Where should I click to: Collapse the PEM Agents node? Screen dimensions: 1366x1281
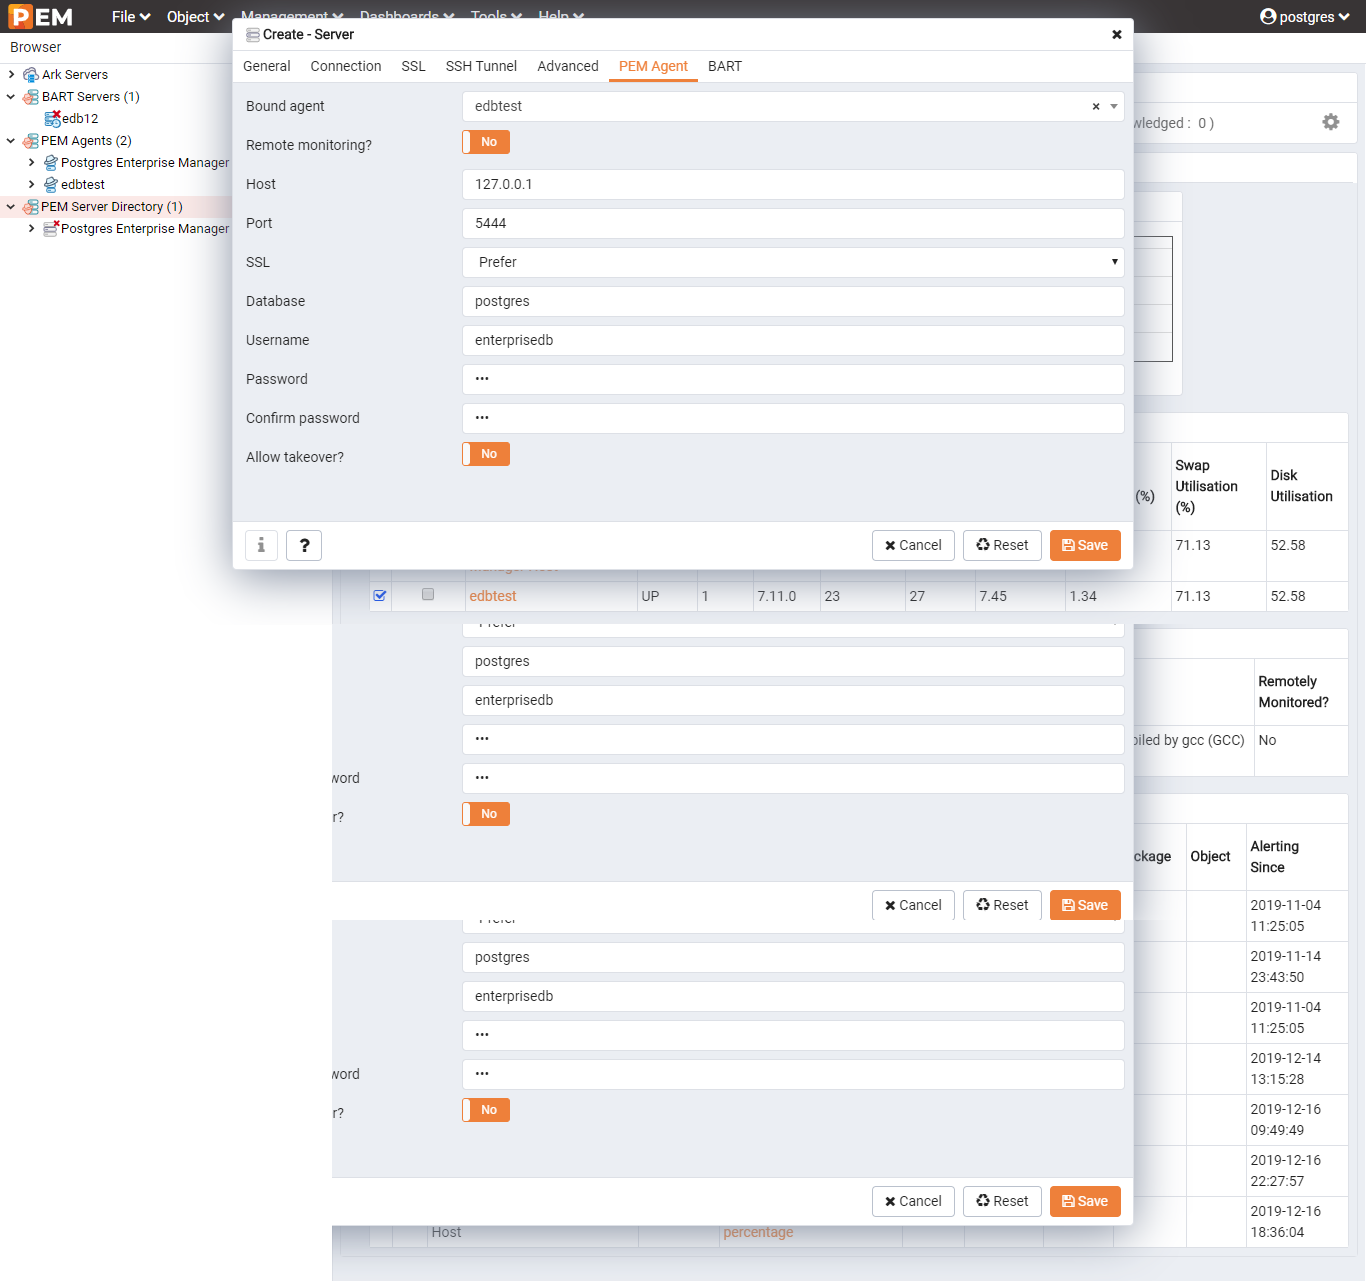[x=11, y=141]
